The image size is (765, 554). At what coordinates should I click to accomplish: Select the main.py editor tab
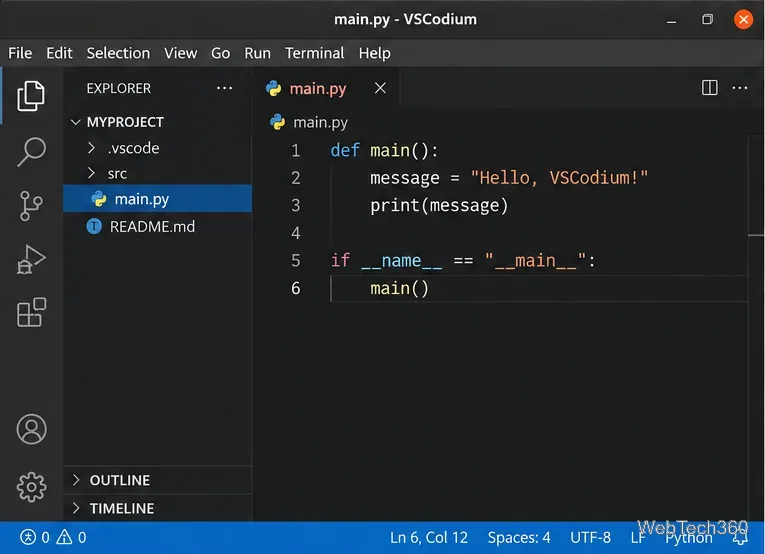pyautogui.click(x=326, y=88)
